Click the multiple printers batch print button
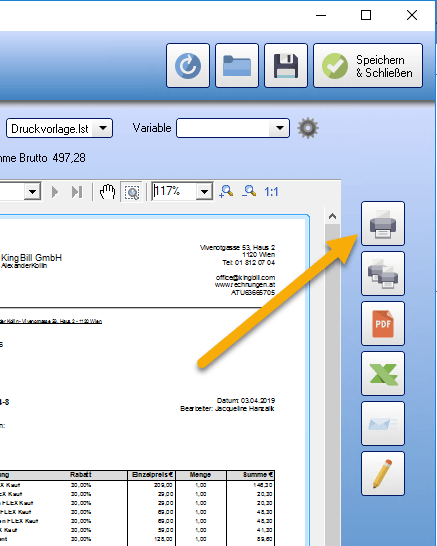 pos(383,273)
